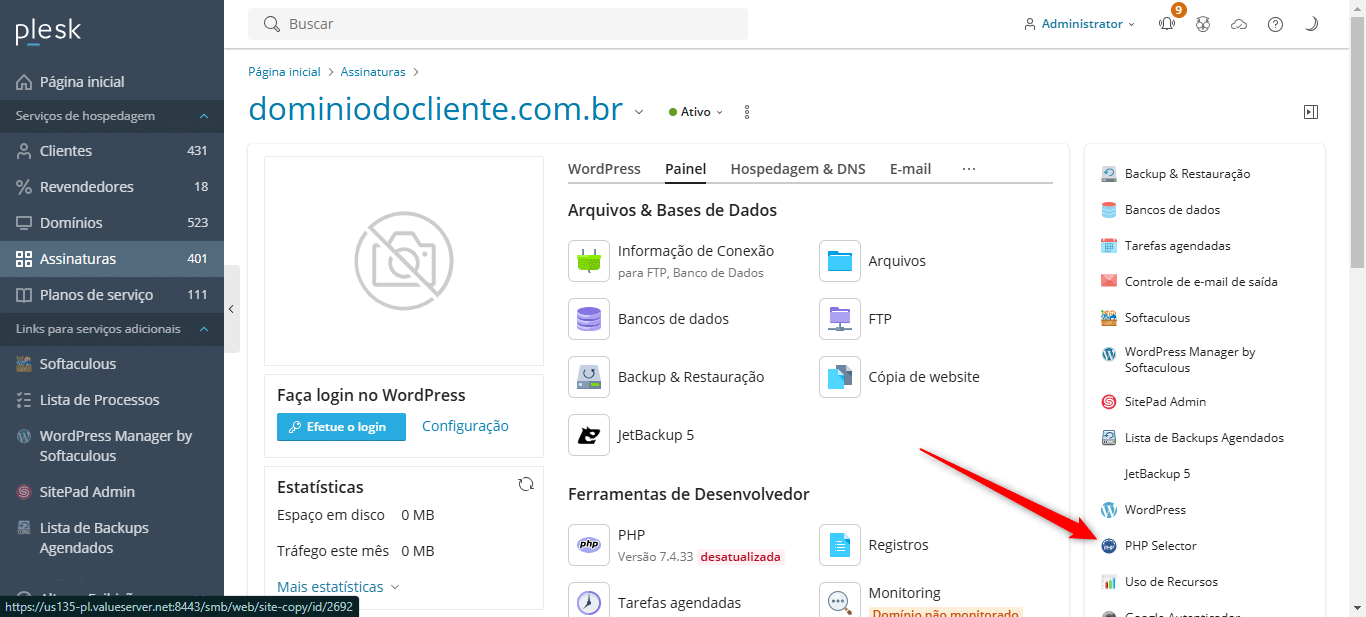Open Planos de serviço in sidebar
This screenshot has width=1366, height=617.
pos(112,295)
